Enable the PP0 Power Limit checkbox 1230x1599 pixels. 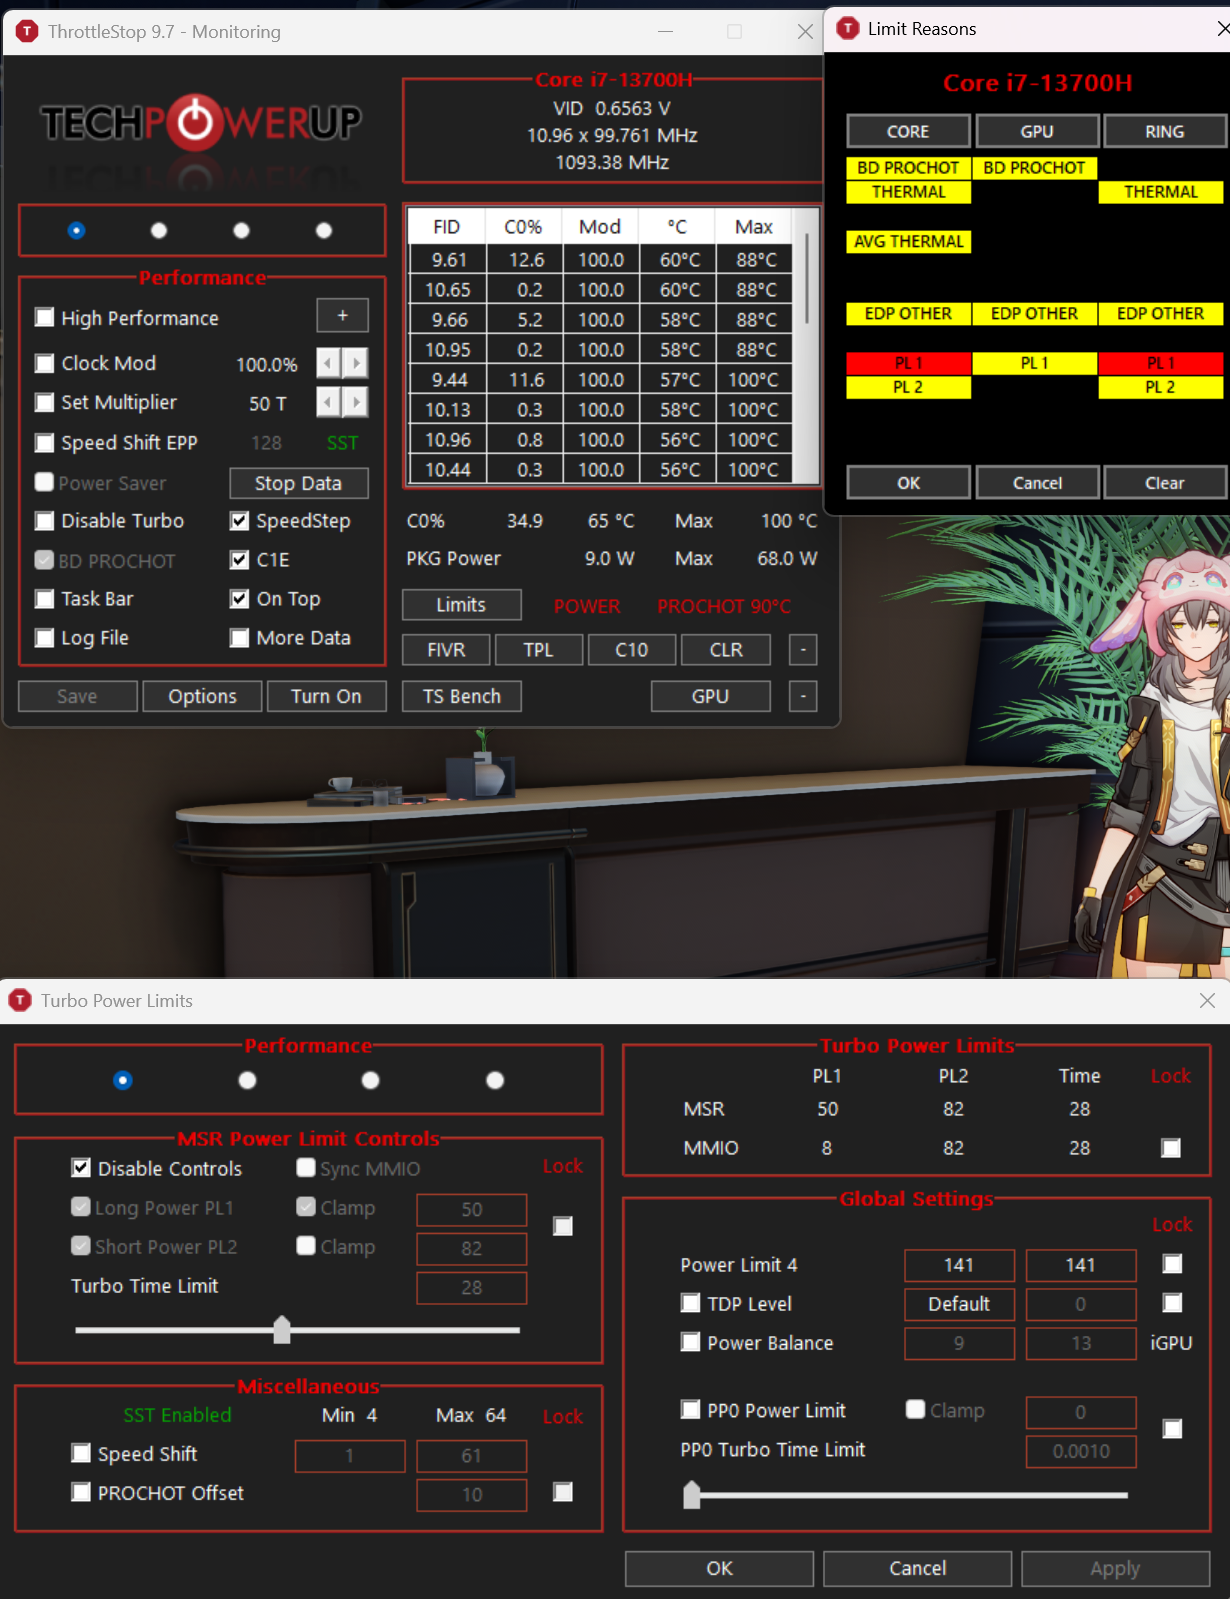tap(690, 1410)
